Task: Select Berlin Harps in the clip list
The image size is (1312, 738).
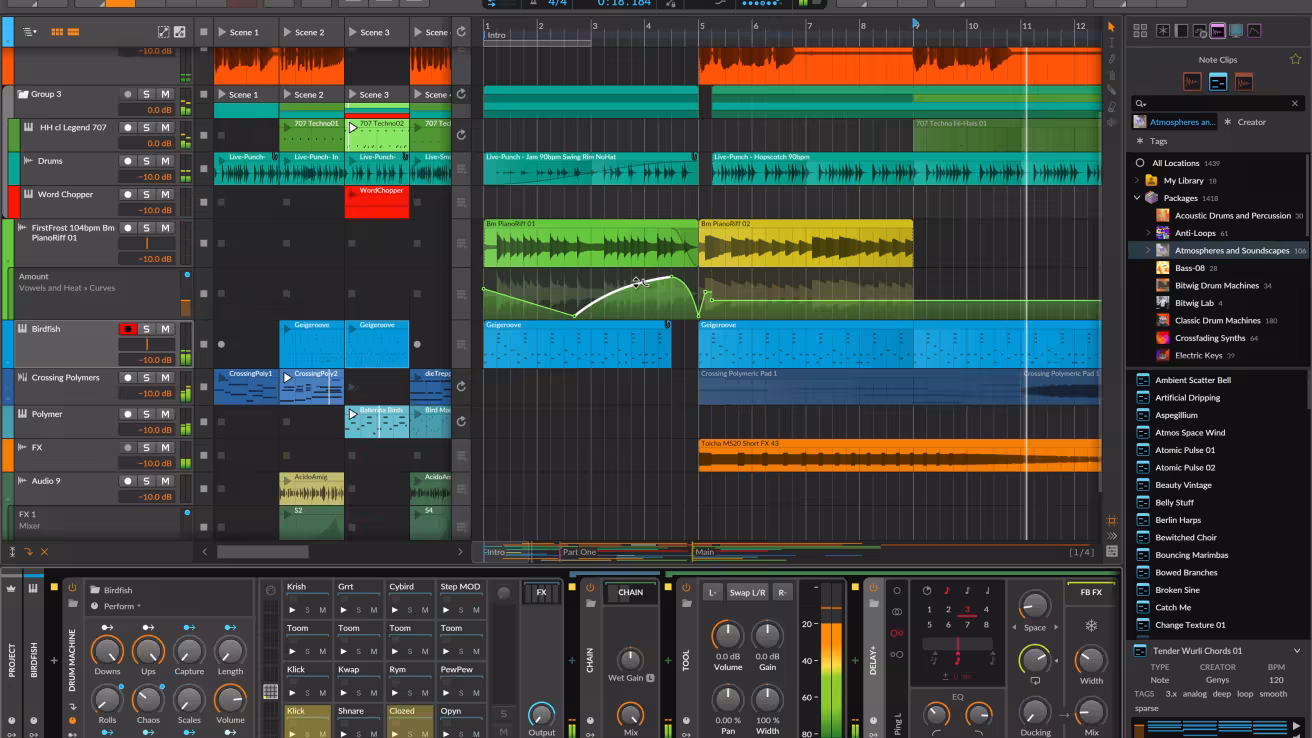Action: coord(1178,520)
